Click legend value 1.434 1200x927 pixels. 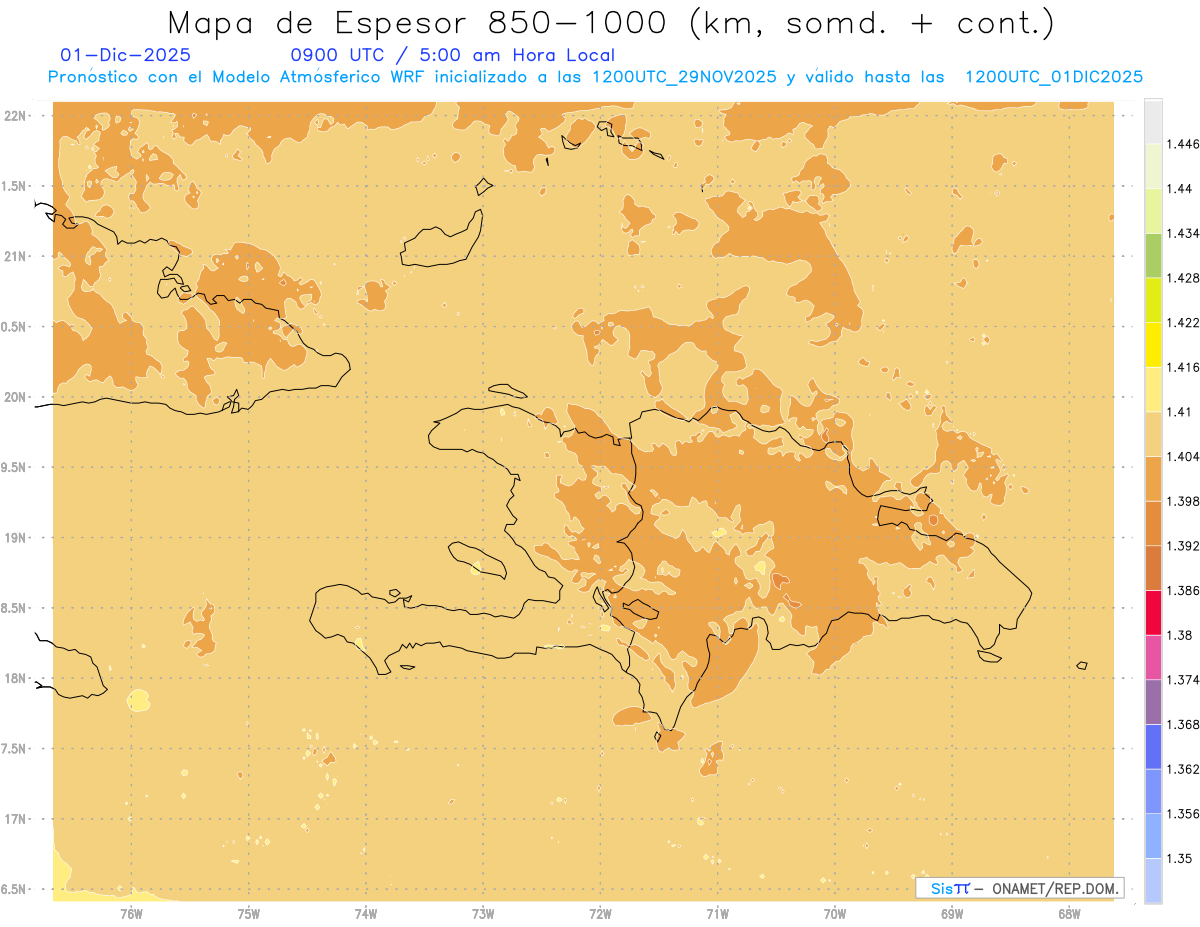click(x=1182, y=233)
